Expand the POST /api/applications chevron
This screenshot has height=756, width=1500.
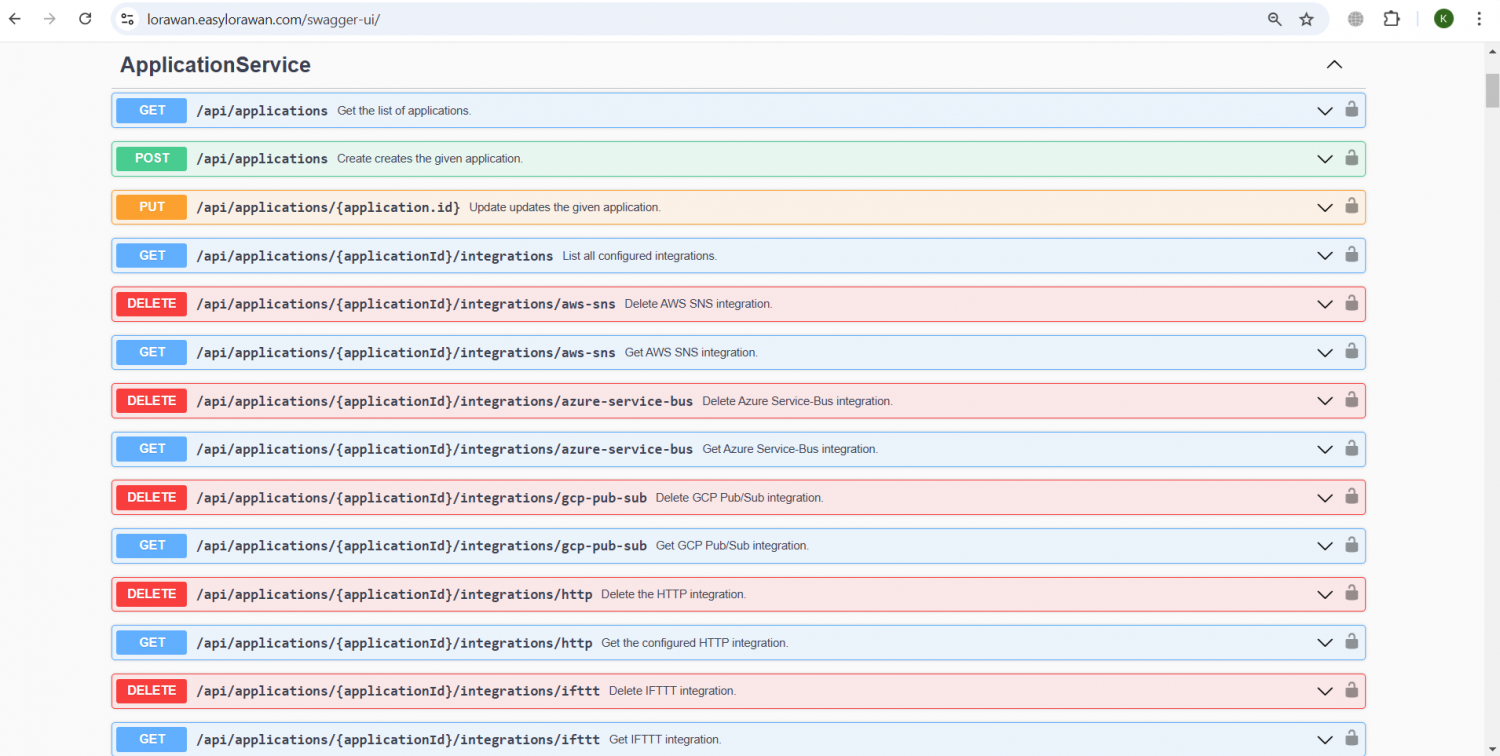tap(1325, 159)
